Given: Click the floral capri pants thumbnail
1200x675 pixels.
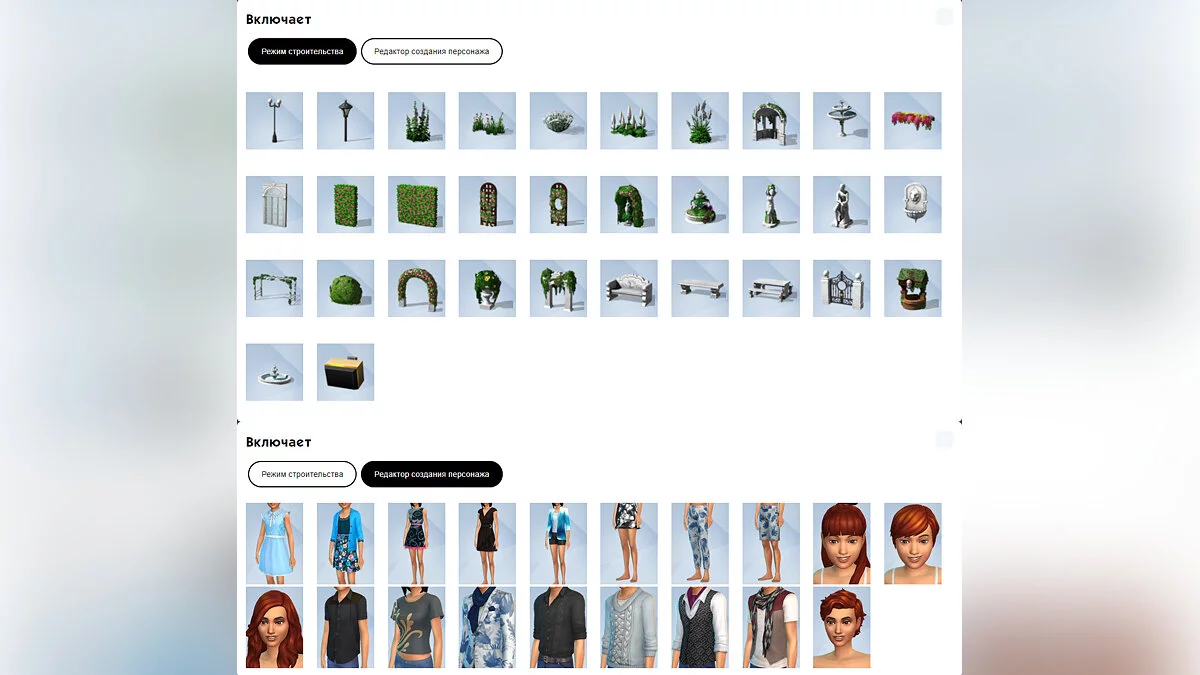Looking at the screenshot, I should click(x=699, y=543).
